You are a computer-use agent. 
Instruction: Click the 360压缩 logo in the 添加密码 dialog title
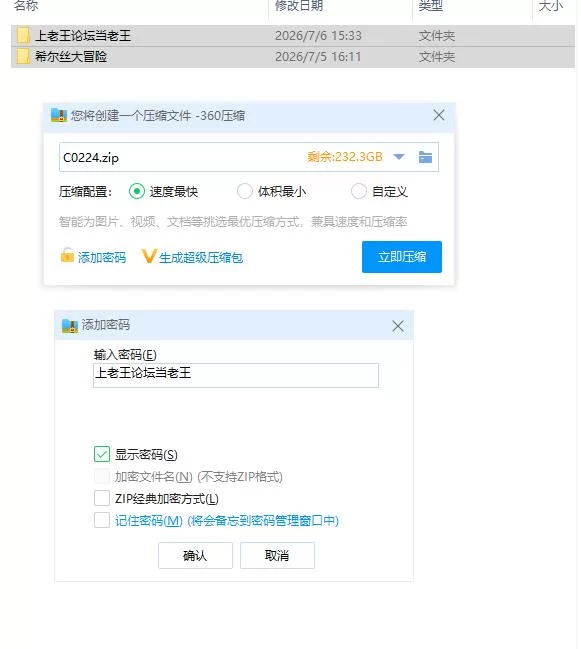click(x=70, y=326)
